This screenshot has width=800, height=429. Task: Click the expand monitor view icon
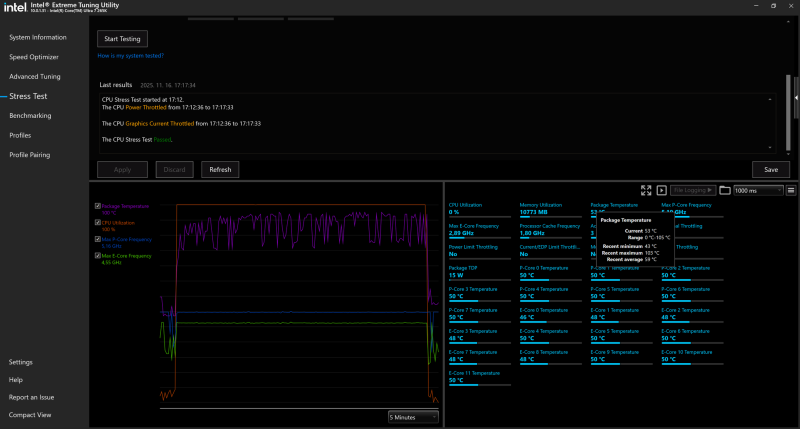click(x=647, y=189)
